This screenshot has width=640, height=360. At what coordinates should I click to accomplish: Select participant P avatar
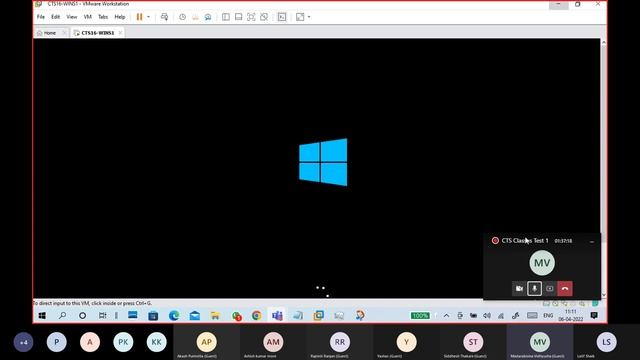(56, 342)
